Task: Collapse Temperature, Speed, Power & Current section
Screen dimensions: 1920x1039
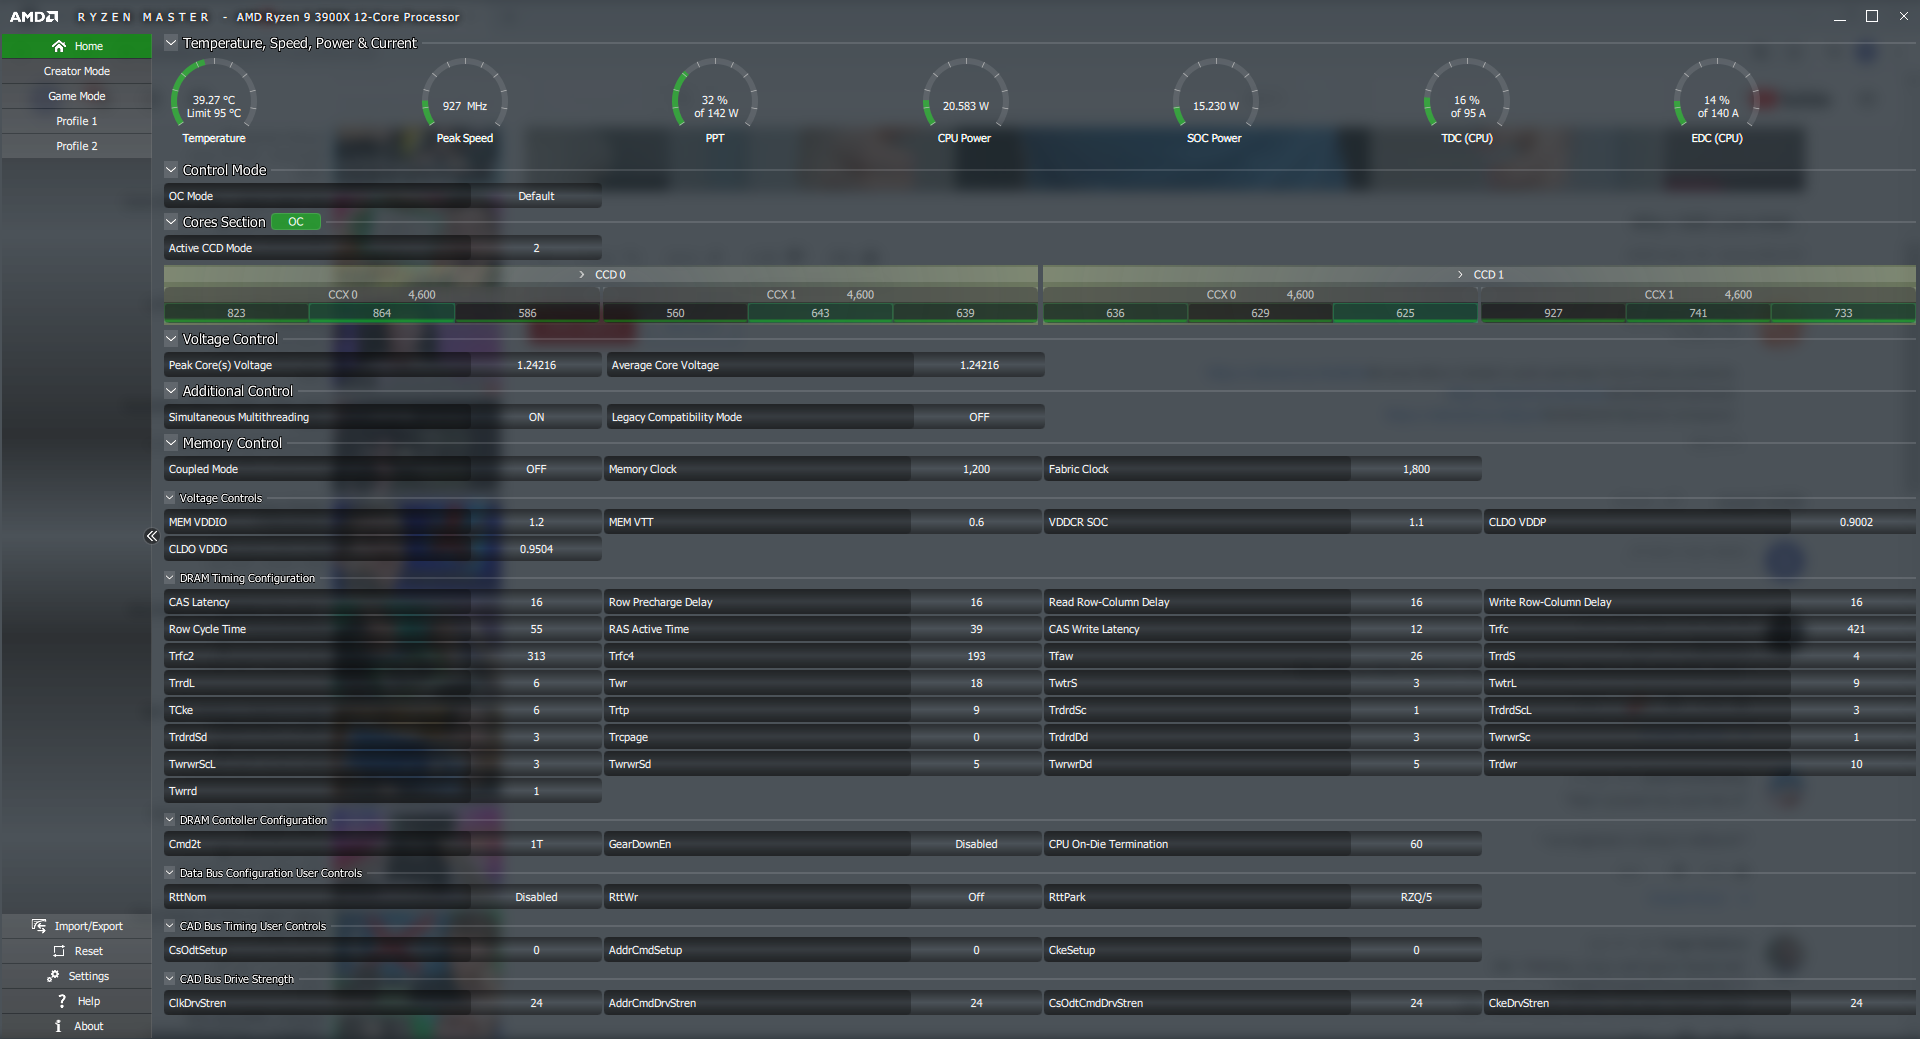Action: tap(171, 43)
